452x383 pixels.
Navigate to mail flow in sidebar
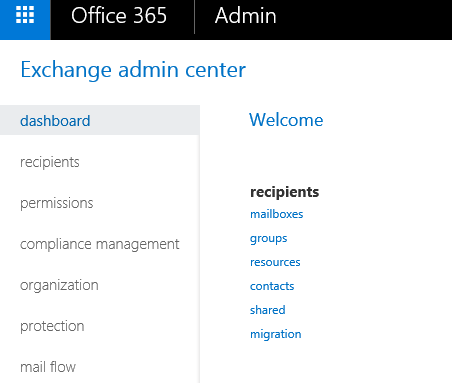[48, 367]
